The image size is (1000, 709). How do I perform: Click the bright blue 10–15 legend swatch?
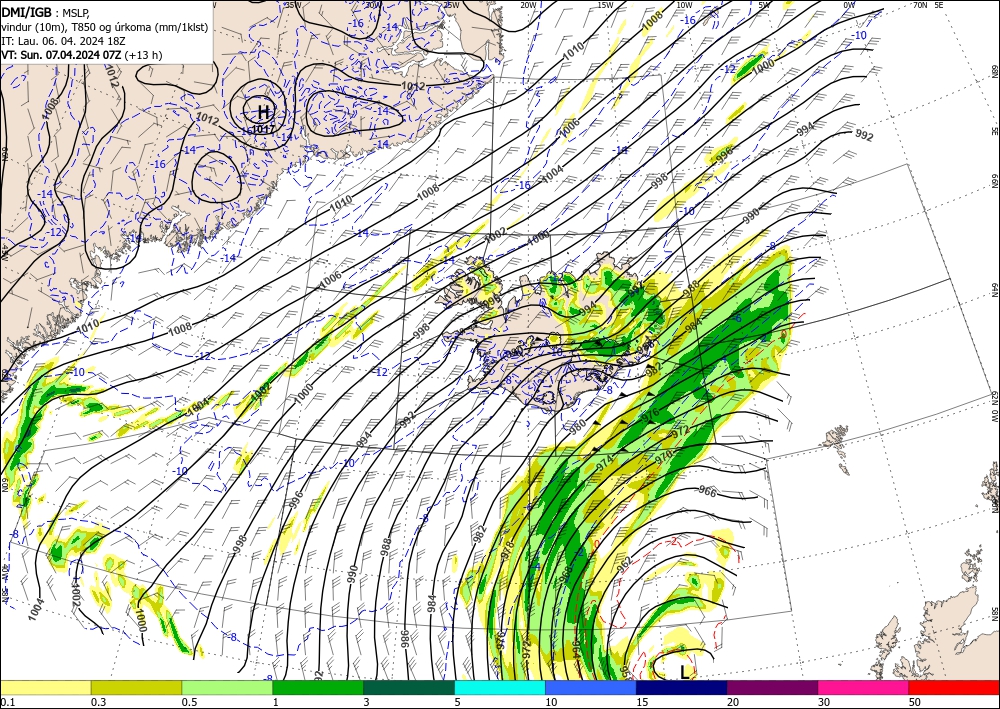click(x=591, y=687)
